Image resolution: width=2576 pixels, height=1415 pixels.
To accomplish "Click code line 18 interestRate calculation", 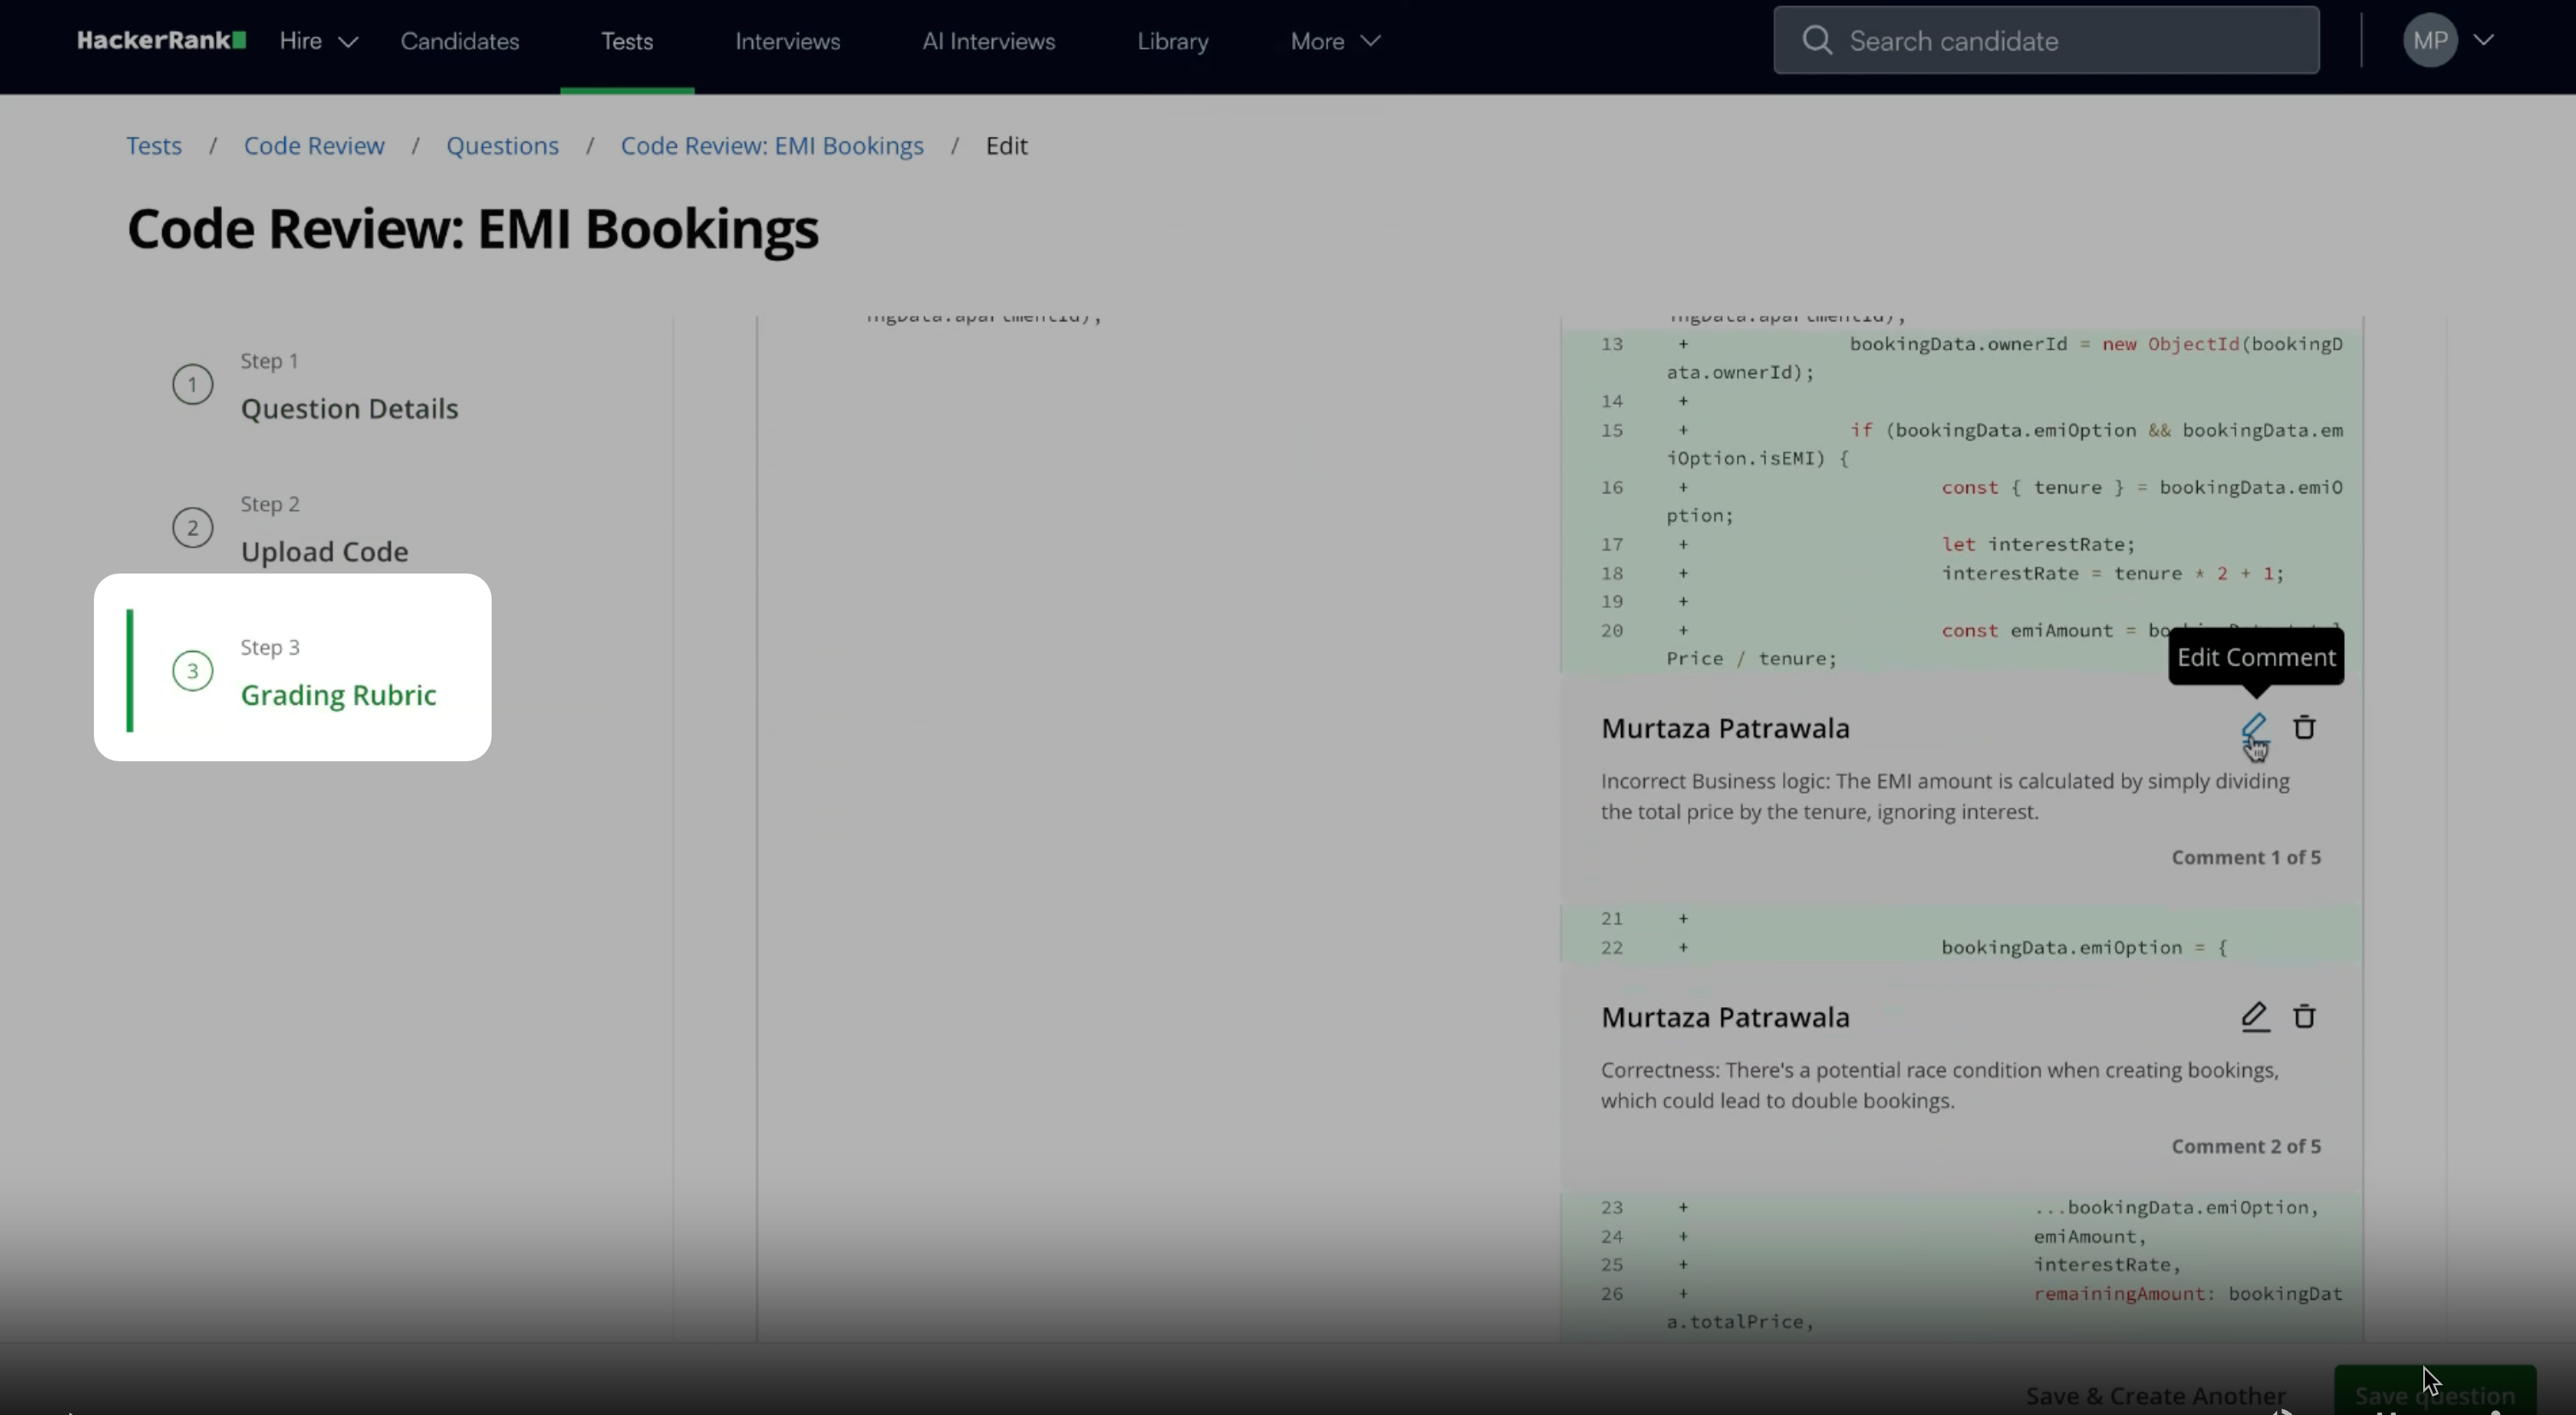I will pyautogui.click(x=2110, y=574).
